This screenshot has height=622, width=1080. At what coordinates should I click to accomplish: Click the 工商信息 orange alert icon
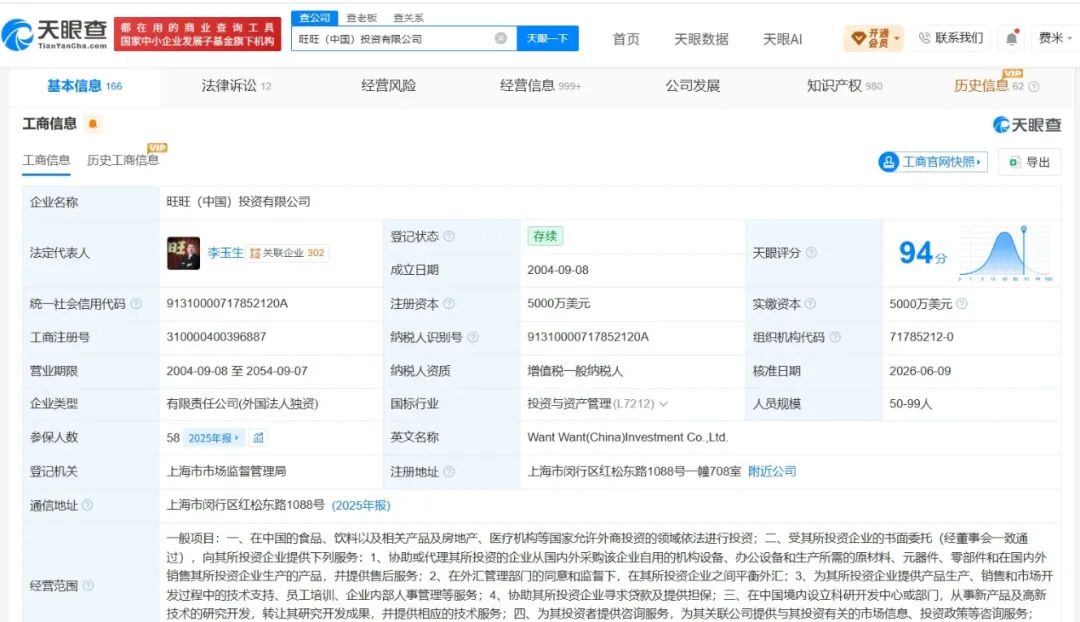coord(93,124)
